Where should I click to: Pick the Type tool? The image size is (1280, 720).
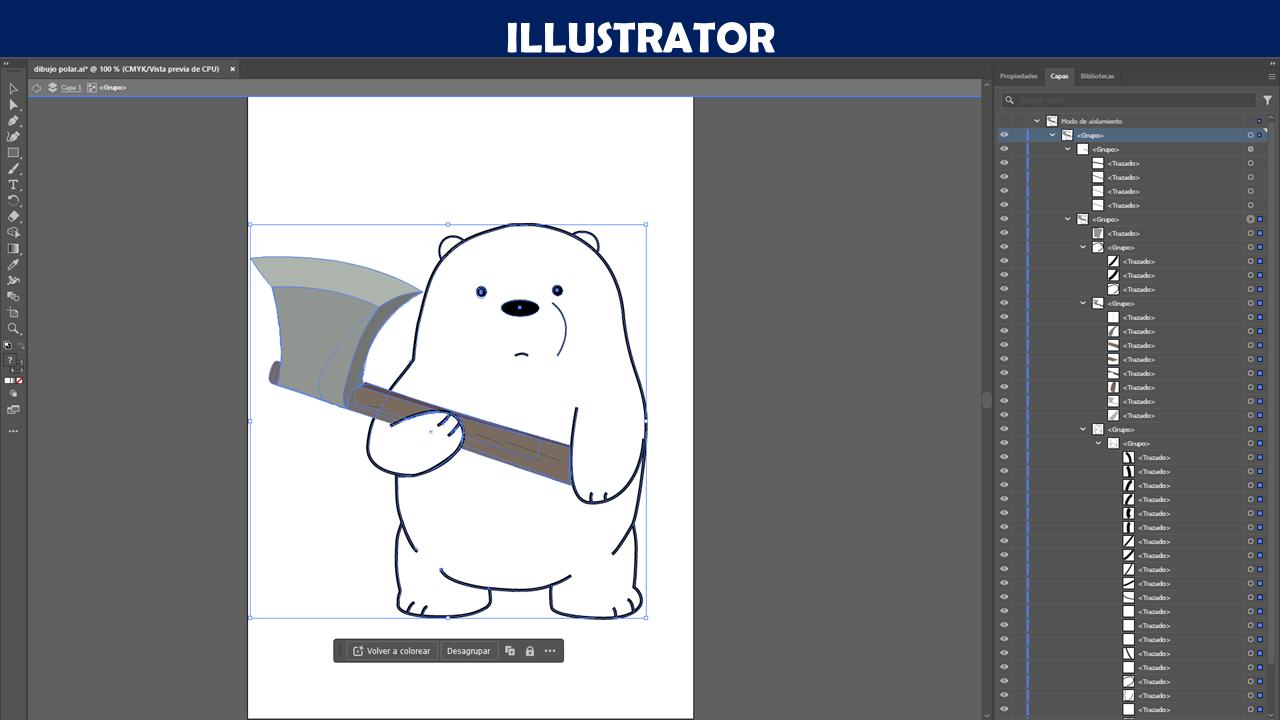13,185
